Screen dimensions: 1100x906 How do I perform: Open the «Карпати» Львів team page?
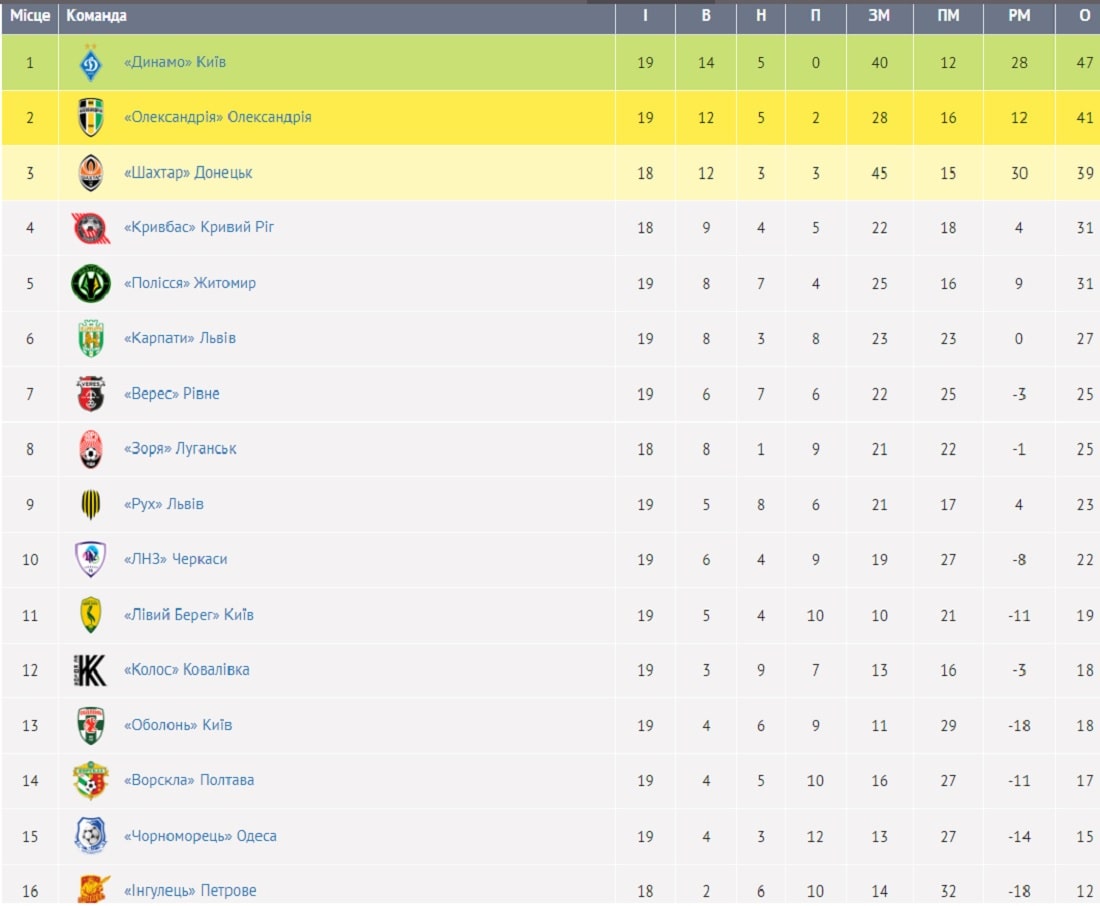(x=180, y=338)
